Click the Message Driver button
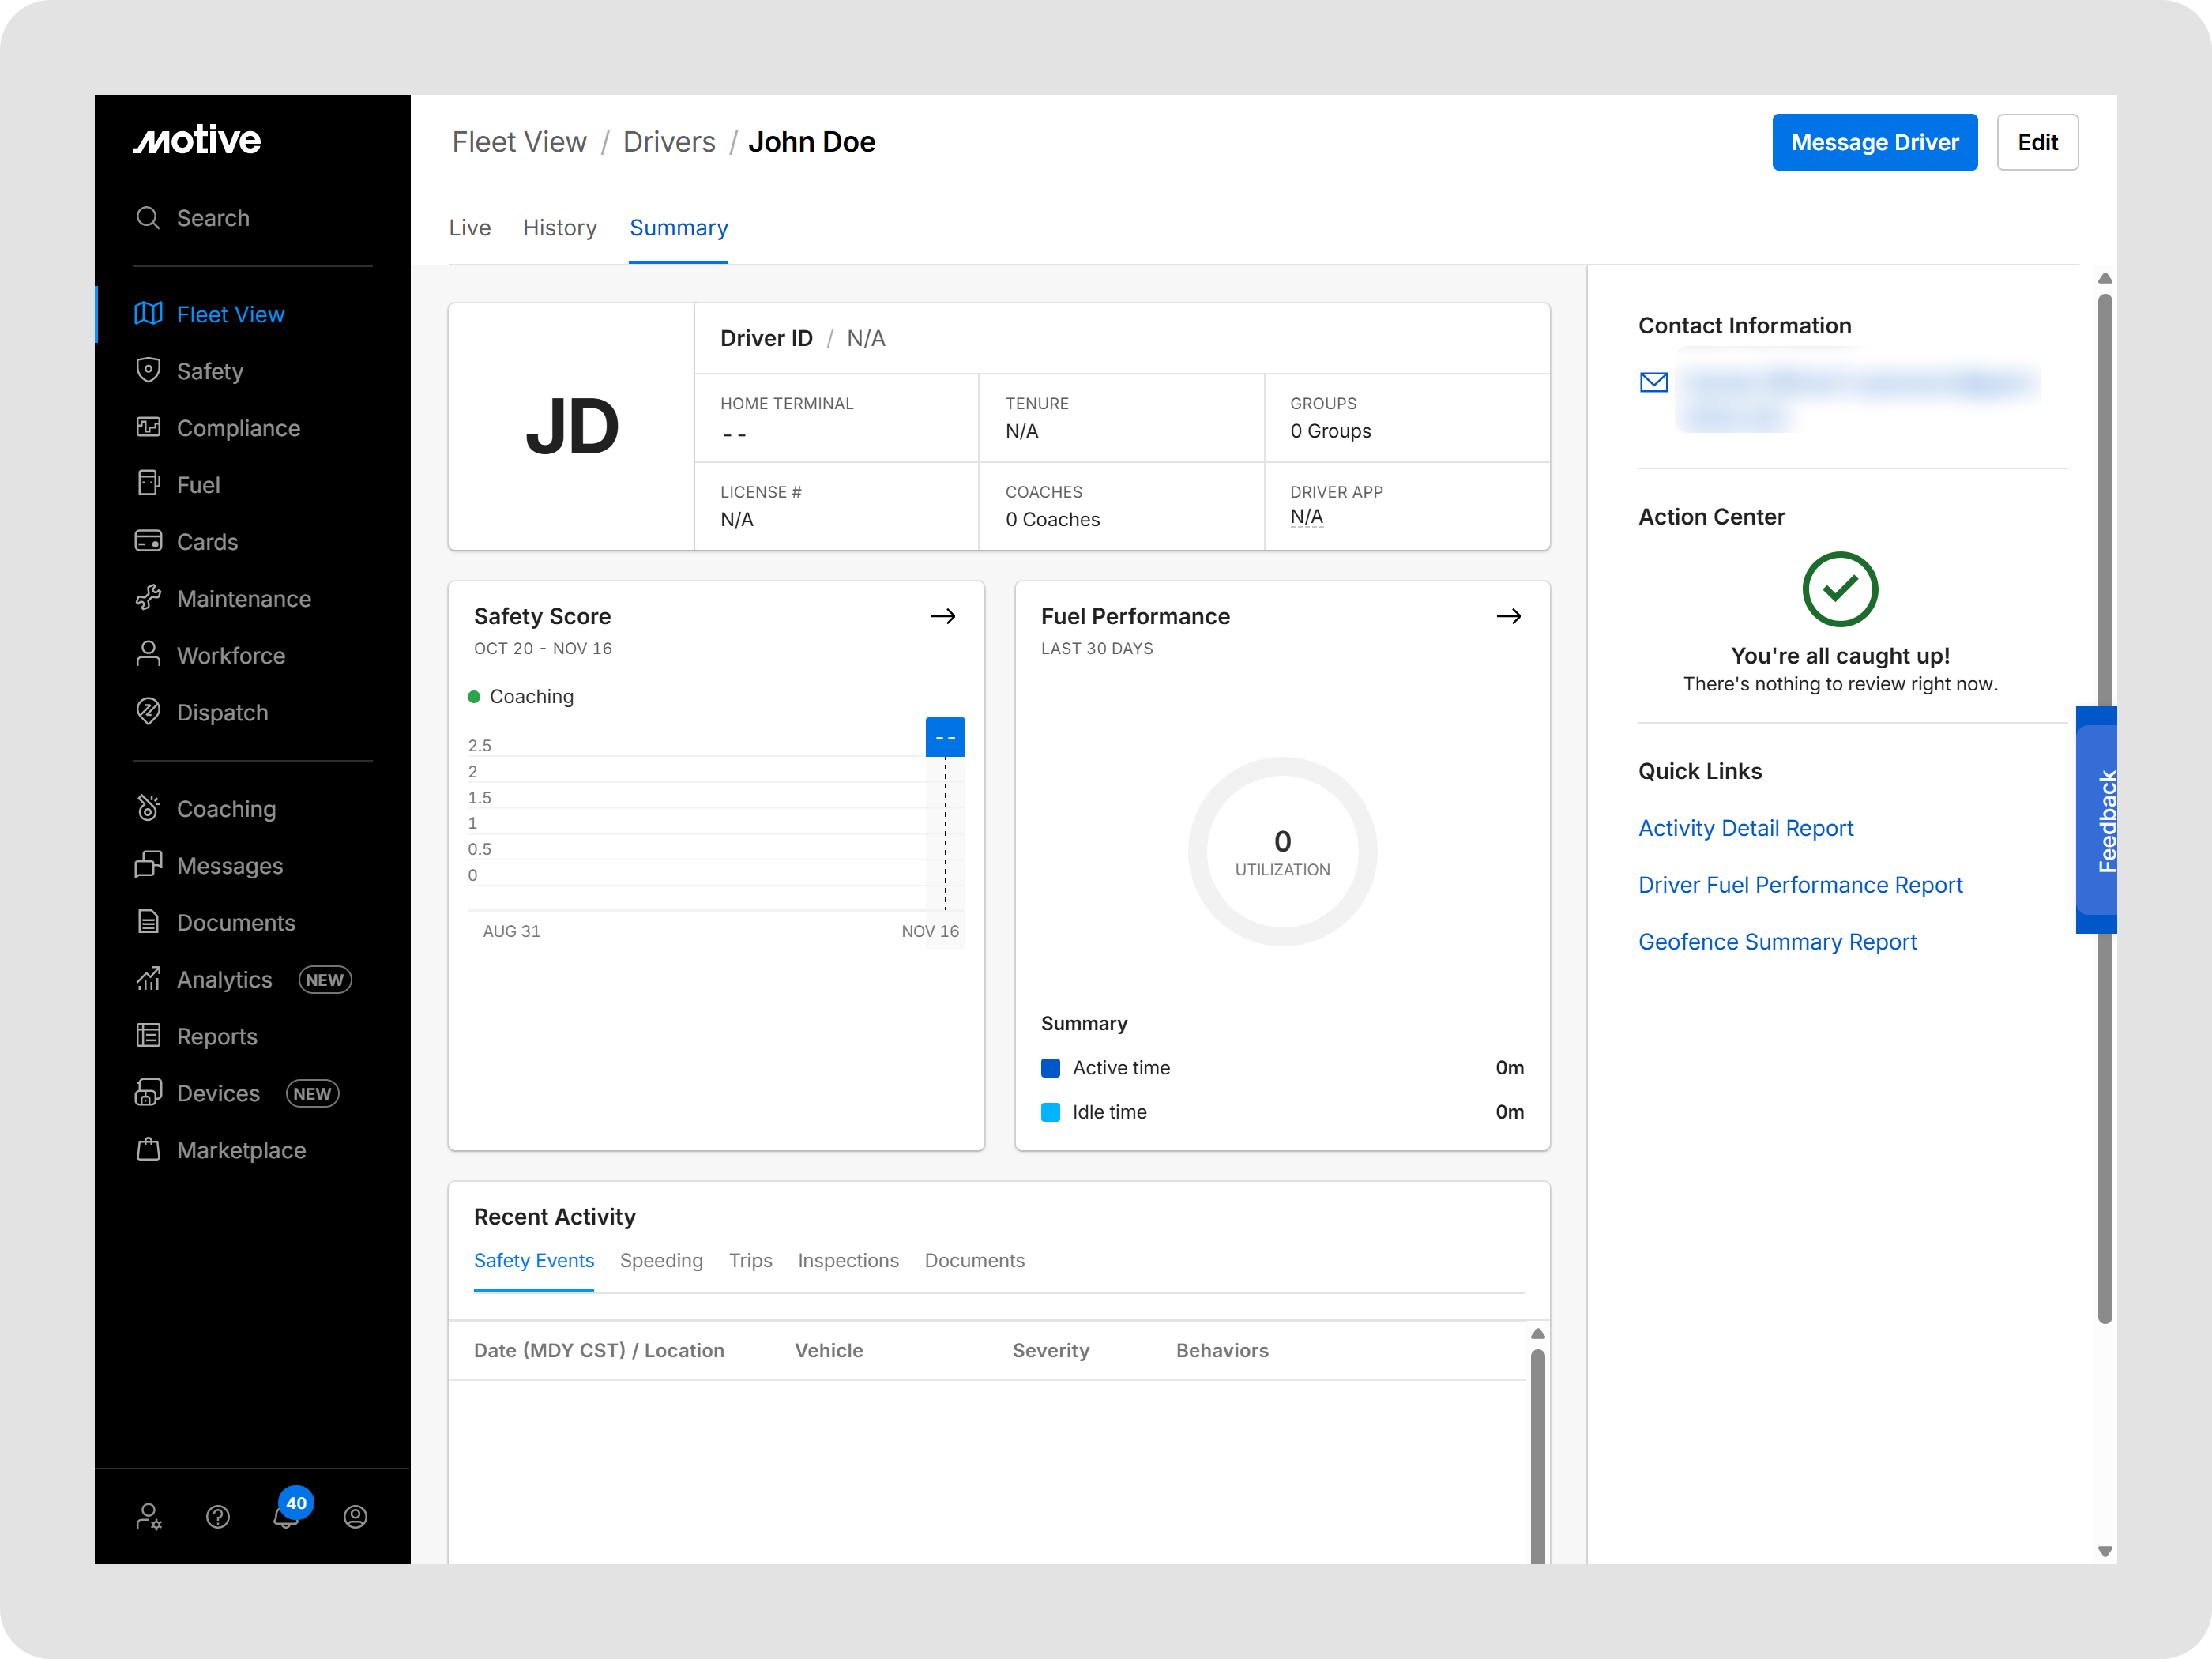Viewport: 2212px width, 1659px height. point(1874,142)
